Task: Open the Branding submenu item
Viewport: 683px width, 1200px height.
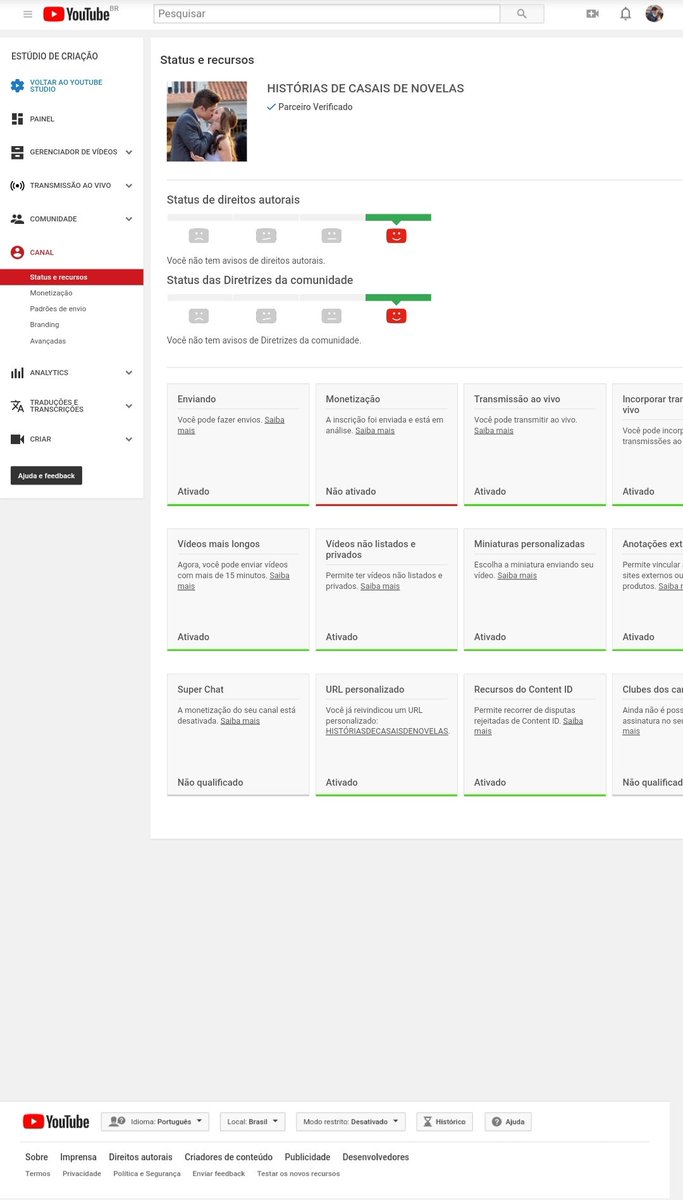Action: click(x=44, y=325)
